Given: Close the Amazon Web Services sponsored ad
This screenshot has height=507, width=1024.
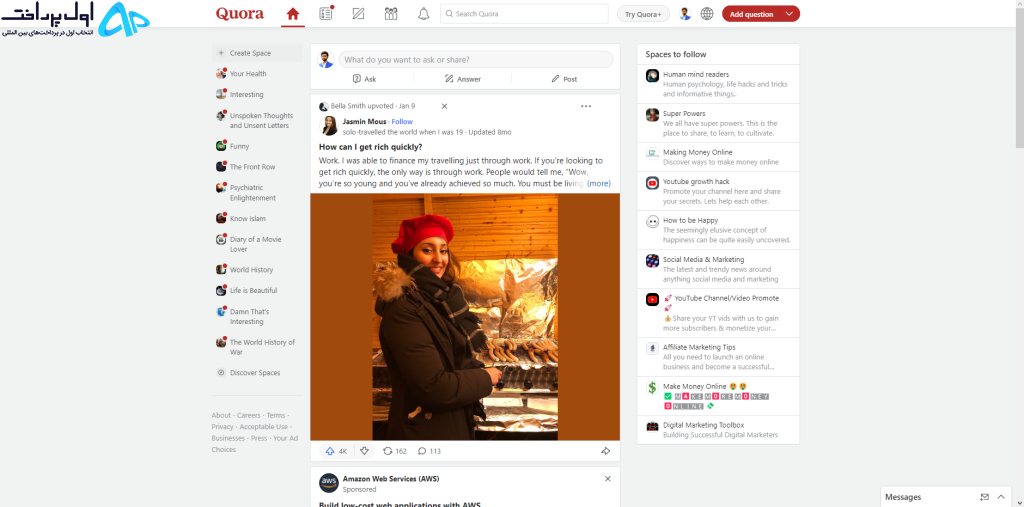Looking at the screenshot, I should (x=607, y=479).
